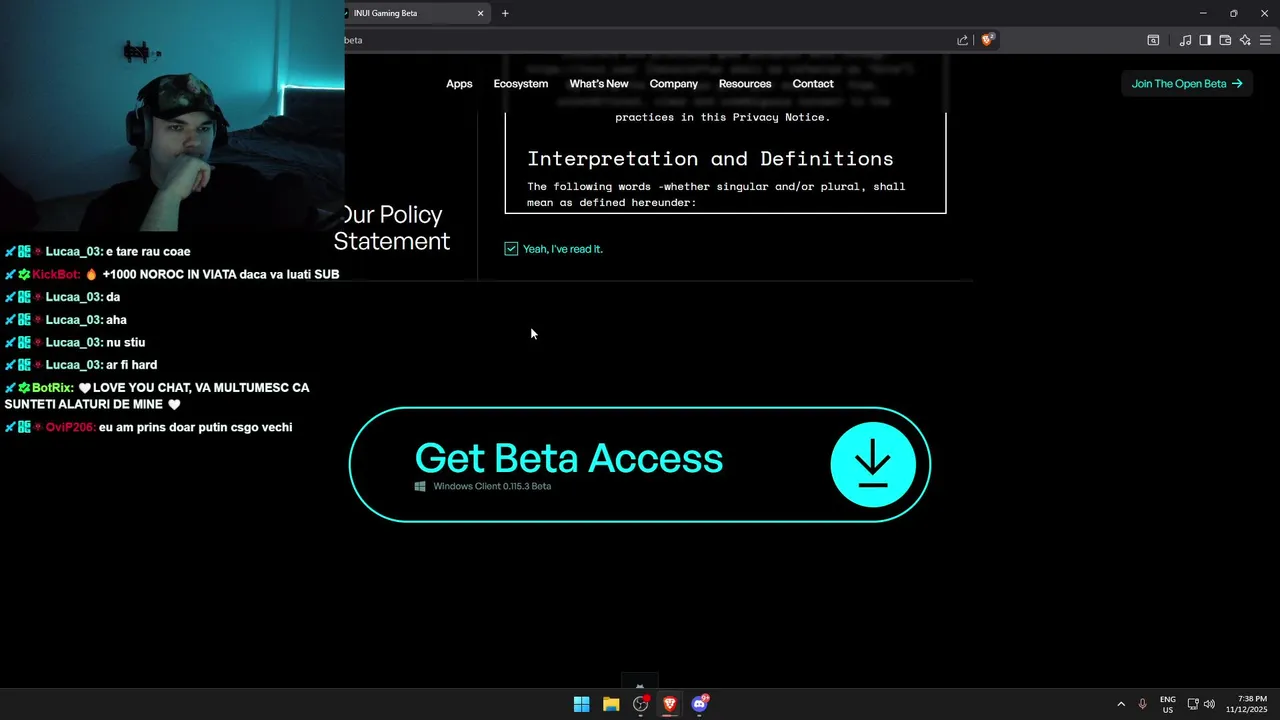Image resolution: width=1280 pixels, height=720 pixels.
Task: Click the Brave browser taskbar icon
Action: (670, 704)
